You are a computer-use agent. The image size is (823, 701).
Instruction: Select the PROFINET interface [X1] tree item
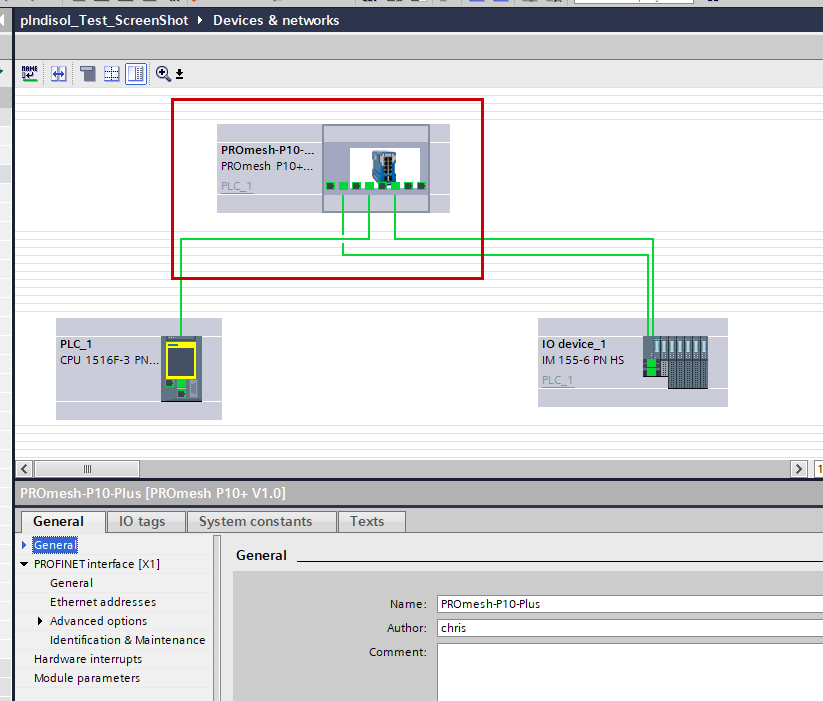[x=97, y=564]
